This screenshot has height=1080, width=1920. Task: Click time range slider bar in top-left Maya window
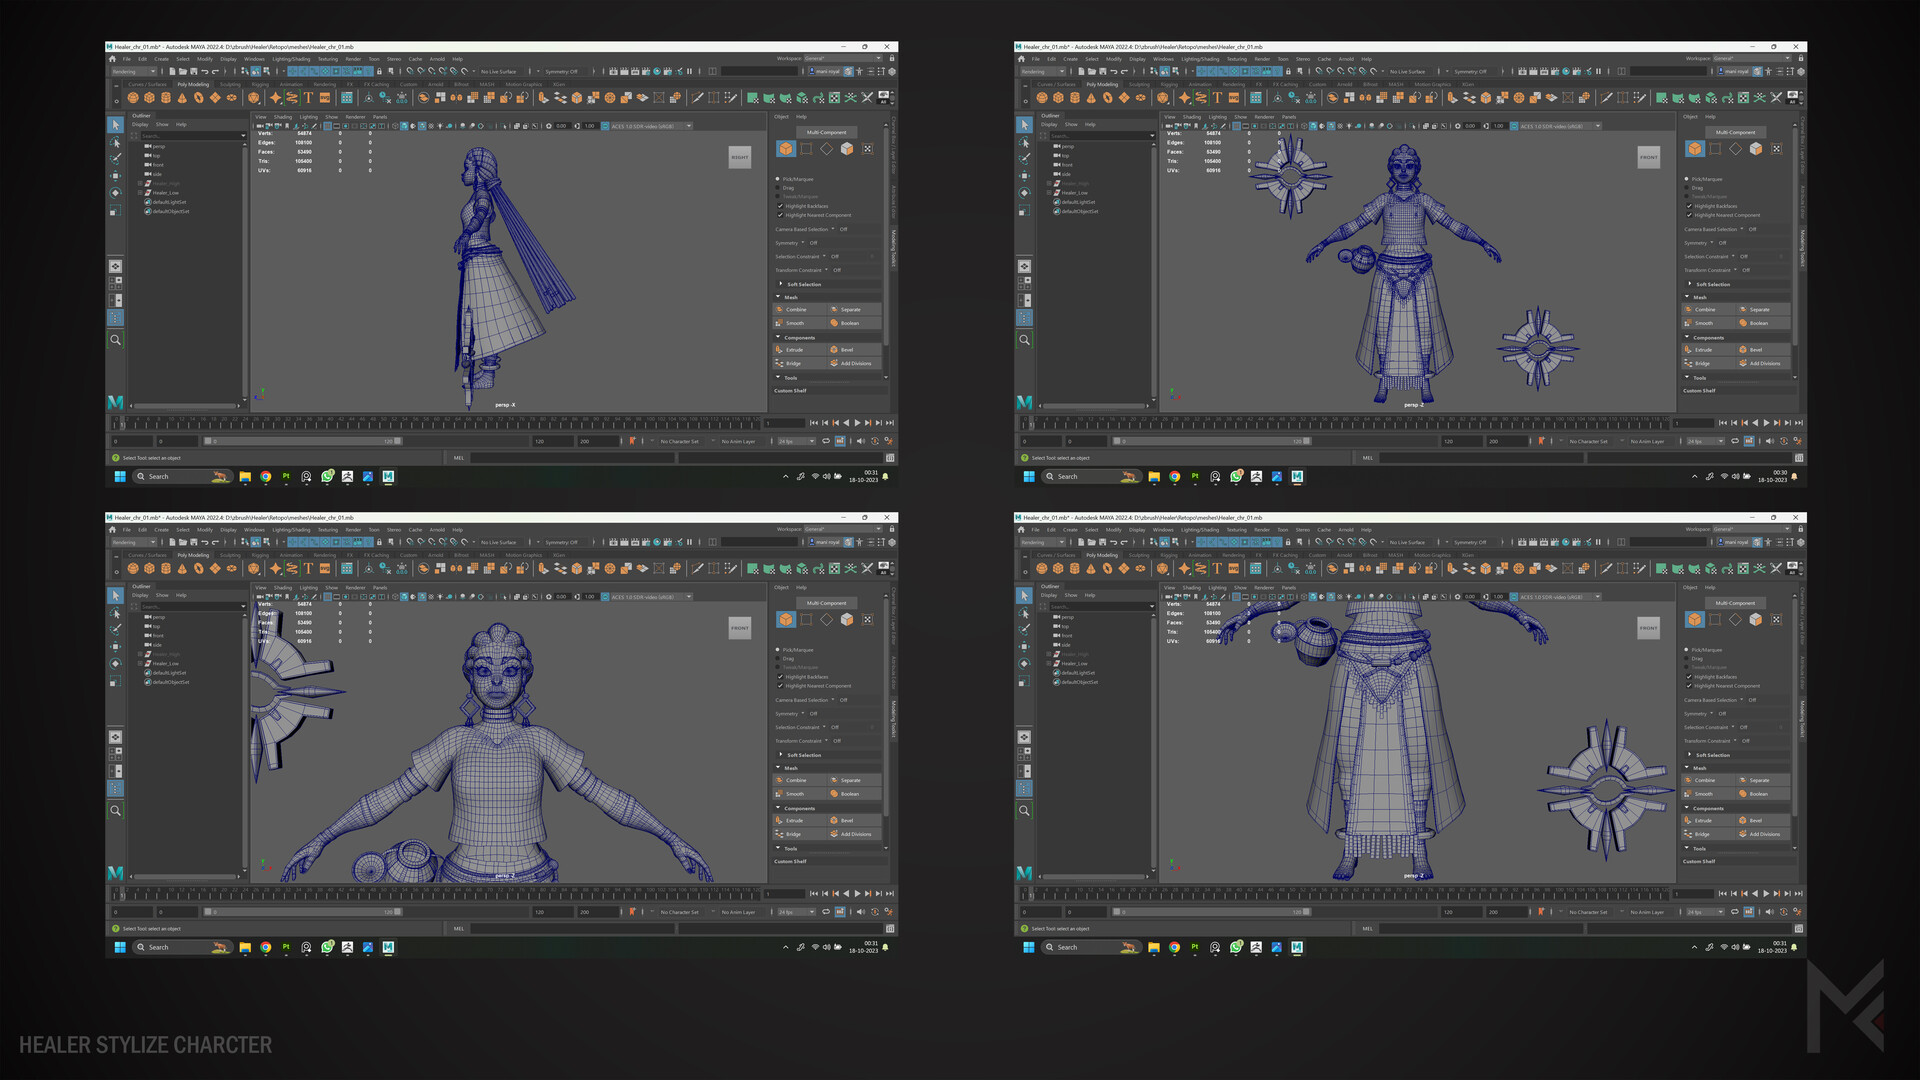pyautogui.click(x=303, y=441)
